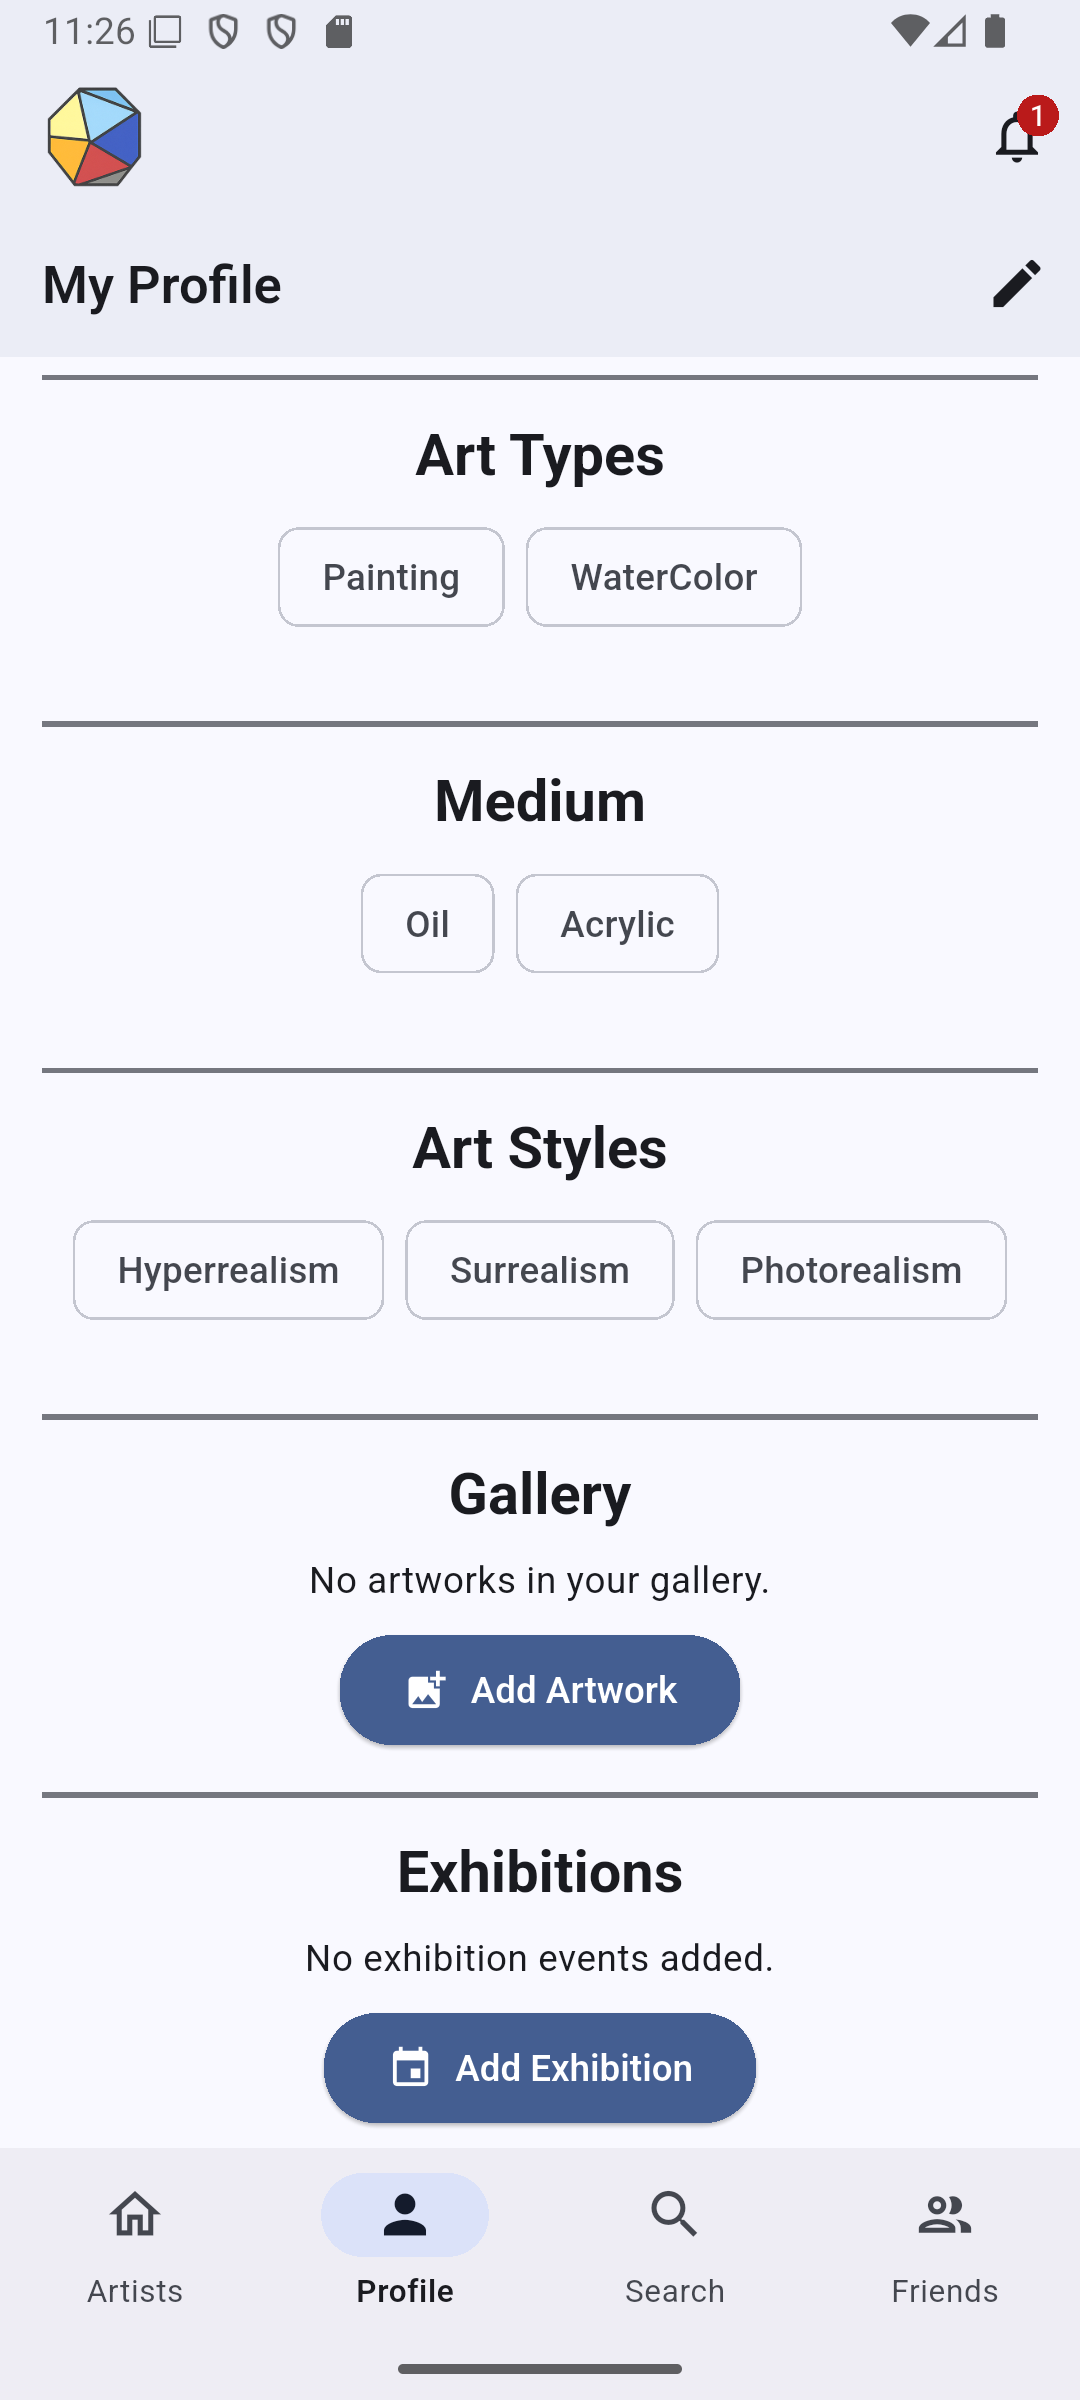
Task: Select the Painting art type chip
Action: tap(391, 577)
